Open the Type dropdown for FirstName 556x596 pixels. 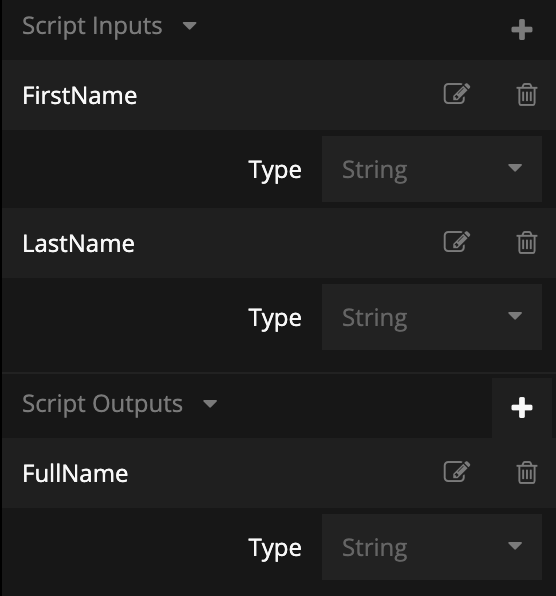[432, 169]
